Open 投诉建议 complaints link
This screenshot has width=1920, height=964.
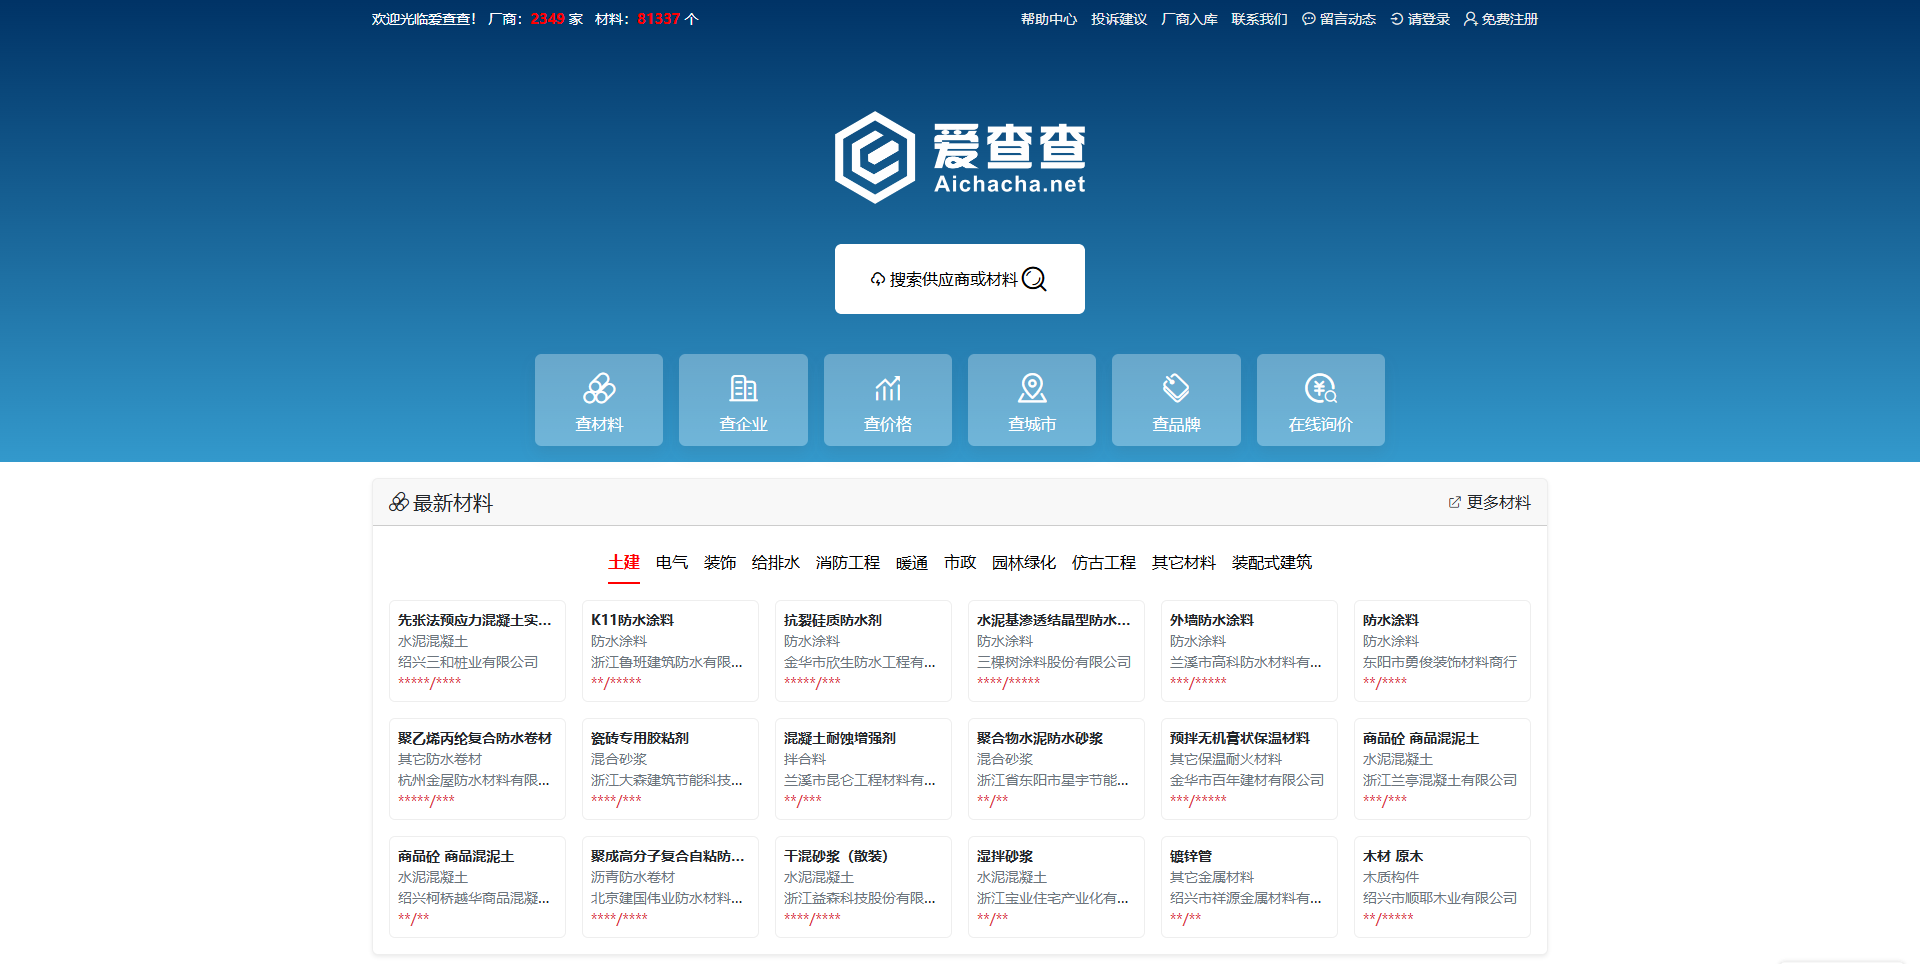pyautogui.click(x=1119, y=19)
